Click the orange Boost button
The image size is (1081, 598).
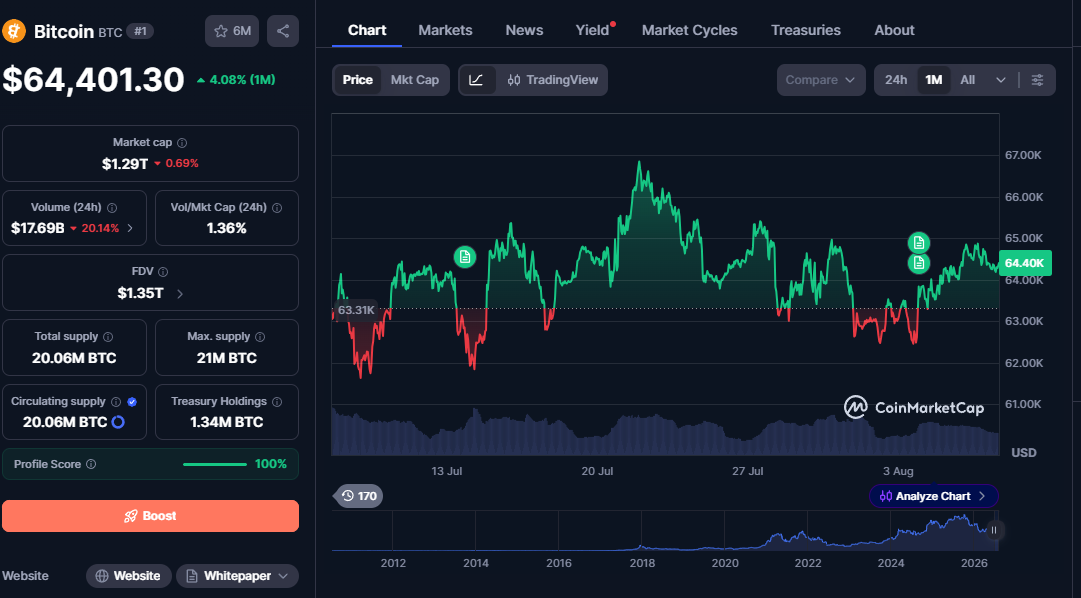click(x=150, y=516)
